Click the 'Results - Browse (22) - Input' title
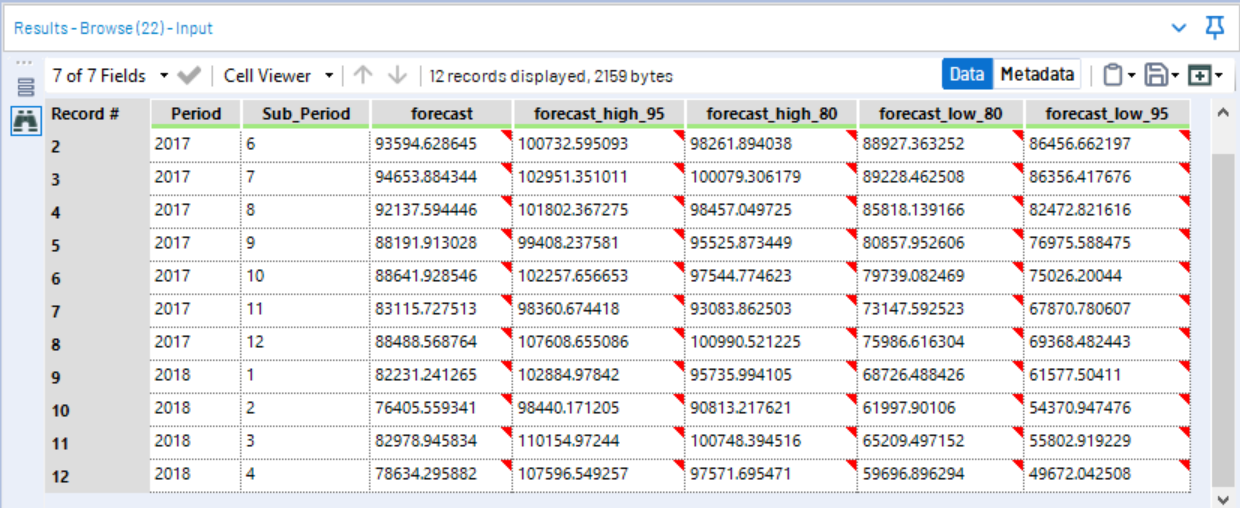This screenshot has height=508, width=1240. (113, 28)
